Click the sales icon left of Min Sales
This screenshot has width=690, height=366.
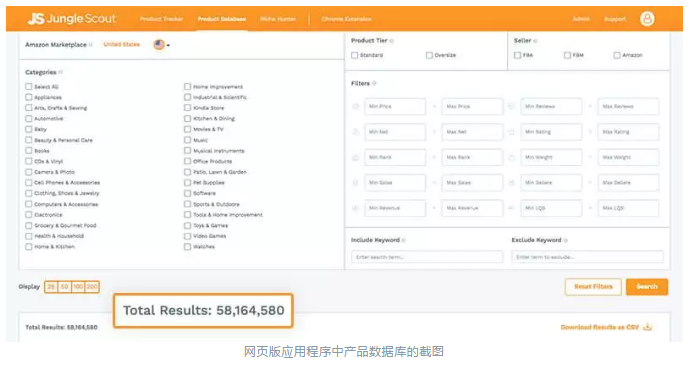(356, 183)
